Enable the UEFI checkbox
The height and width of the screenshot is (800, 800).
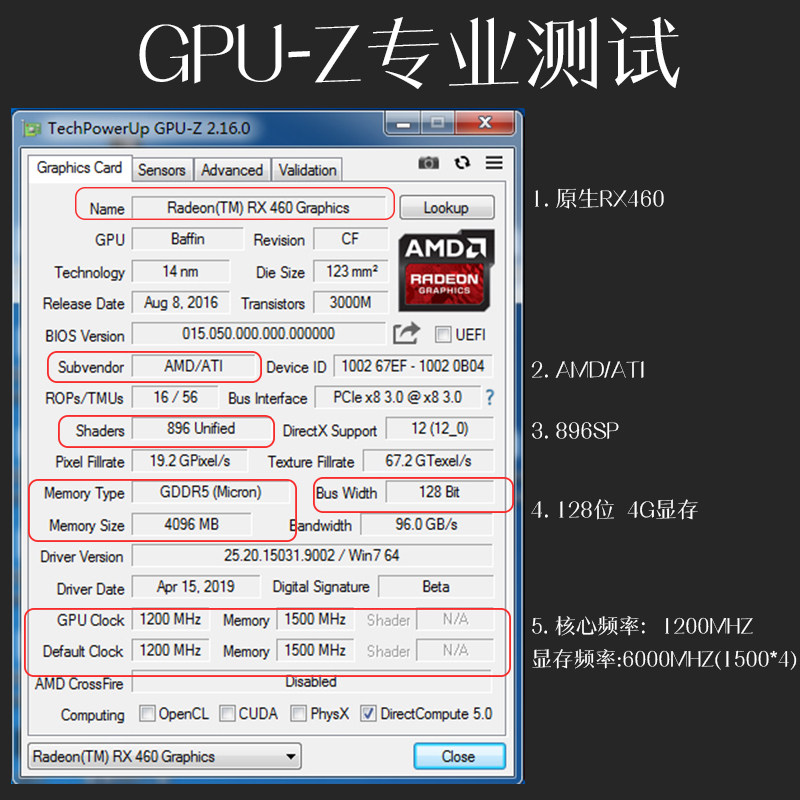coord(441,334)
